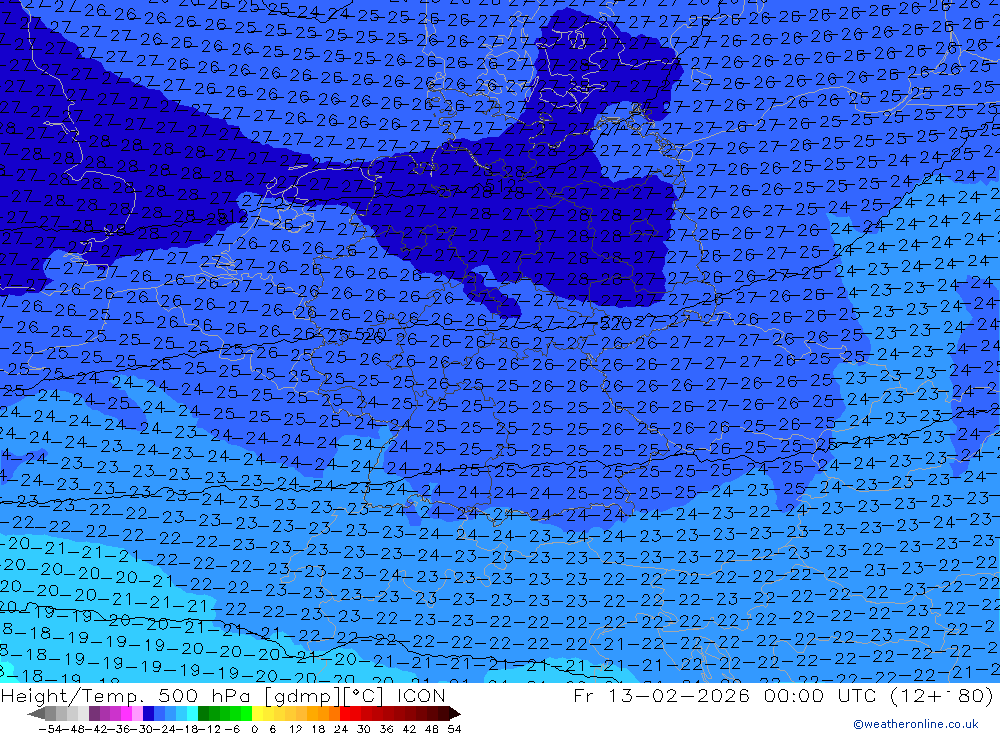The image size is (1000, 733).
Task: Select the forecast date 13-02-2026 text
Action: (678, 695)
